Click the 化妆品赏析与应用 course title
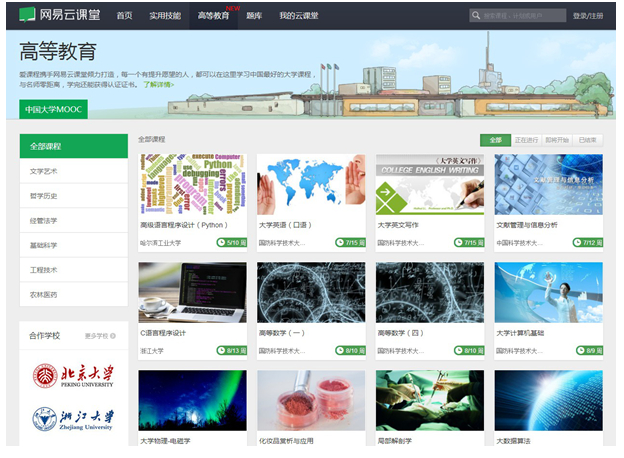 coord(286,441)
